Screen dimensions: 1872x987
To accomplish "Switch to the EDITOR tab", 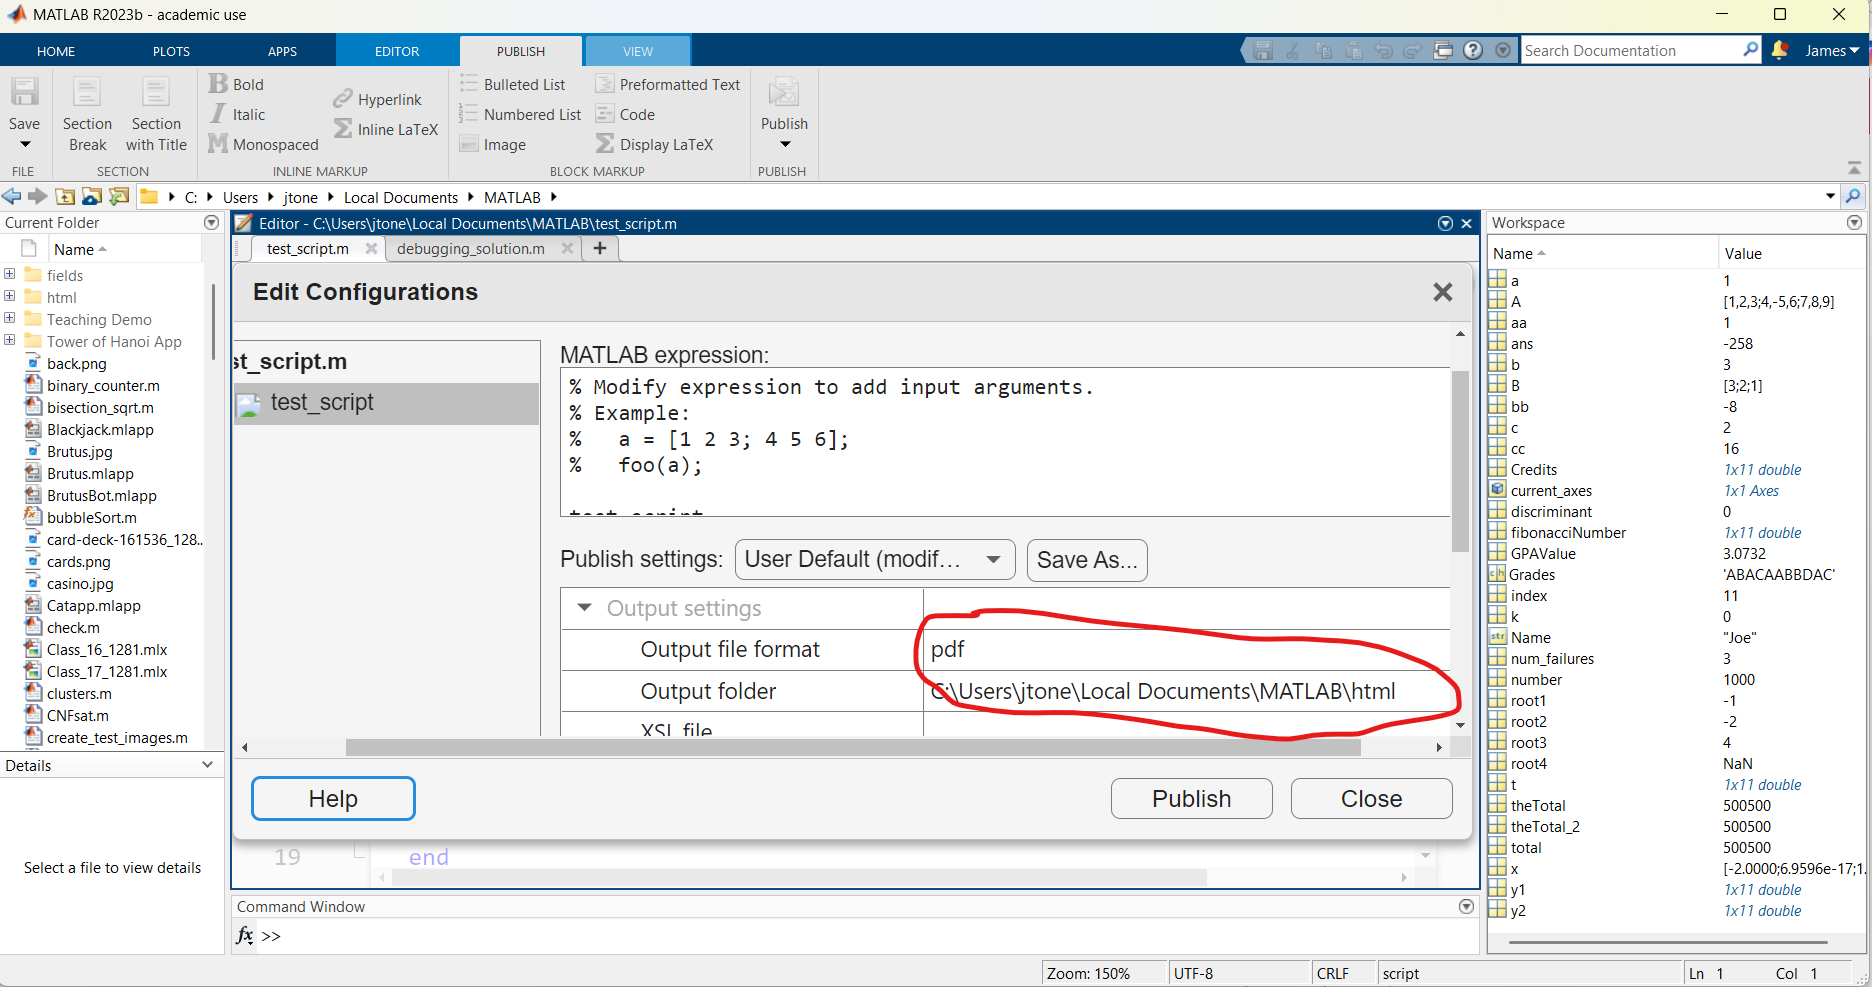I will [397, 51].
